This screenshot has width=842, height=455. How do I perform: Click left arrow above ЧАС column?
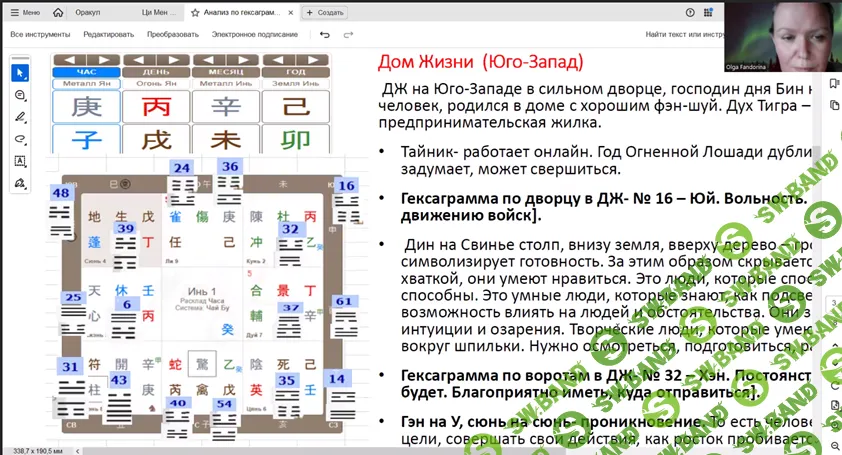click(69, 60)
